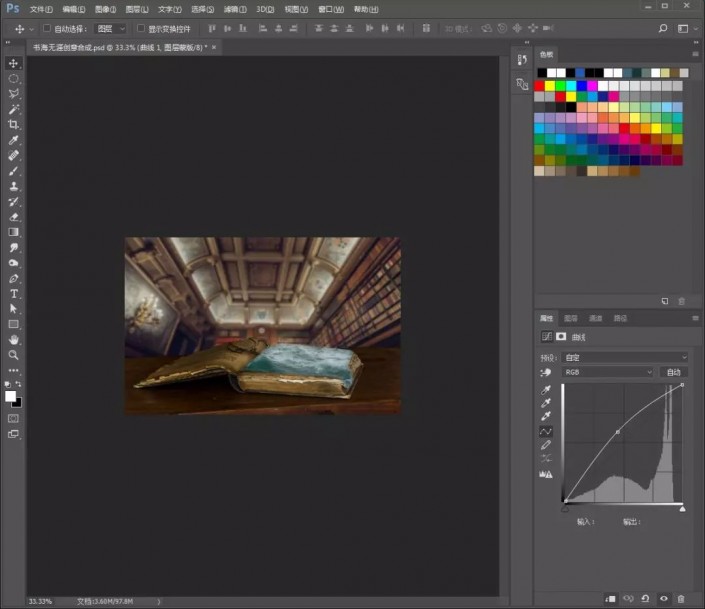The width and height of the screenshot is (705, 609).
Task: Open the 预设 preset dropdown
Action: point(625,358)
